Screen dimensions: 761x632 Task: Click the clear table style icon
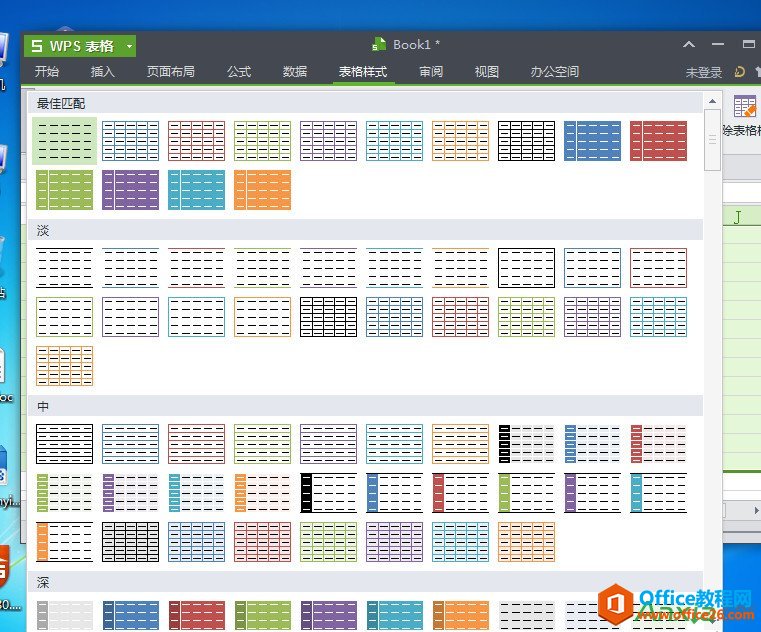click(x=744, y=106)
